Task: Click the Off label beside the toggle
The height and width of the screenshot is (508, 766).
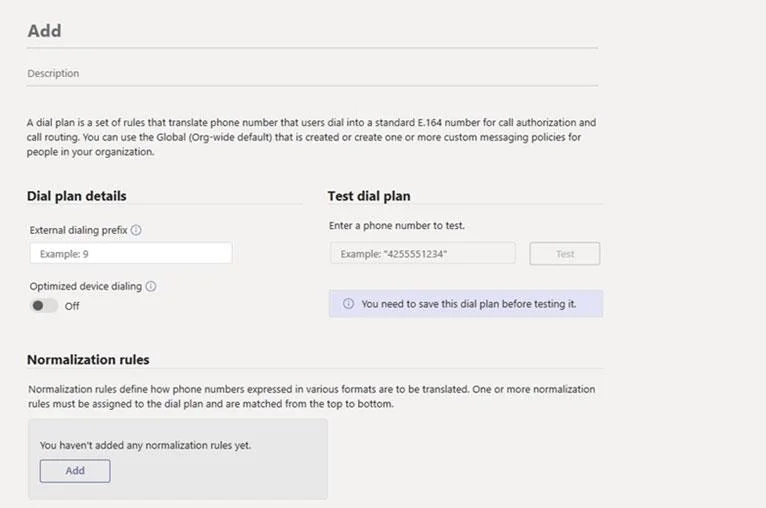Action: click(x=72, y=306)
